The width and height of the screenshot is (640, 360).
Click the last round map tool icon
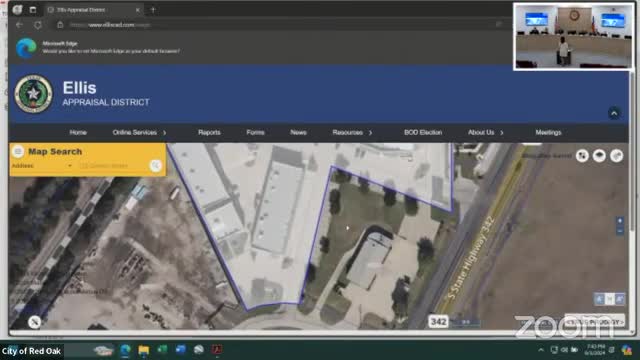click(x=616, y=156)
